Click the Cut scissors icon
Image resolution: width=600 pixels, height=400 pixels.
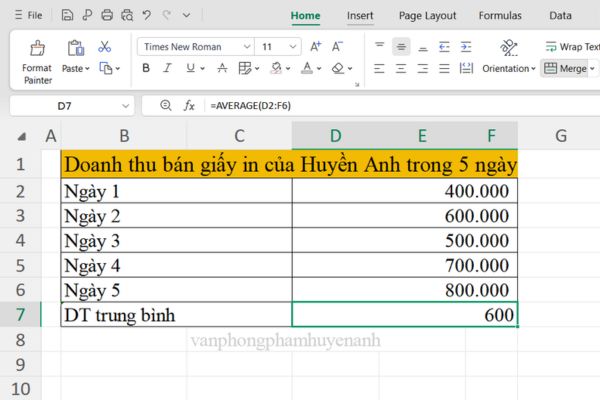pos(104,47)
